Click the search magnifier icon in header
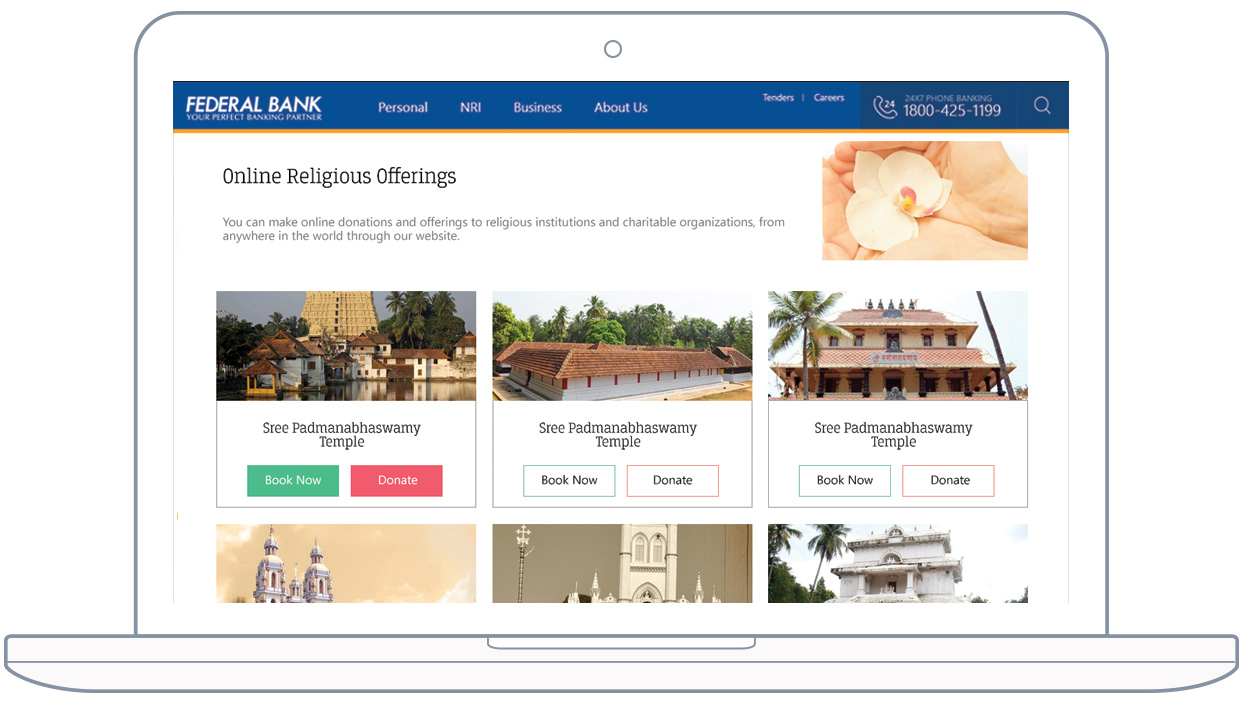This screenshot has width=1243, height=703. pos(1042,106)
